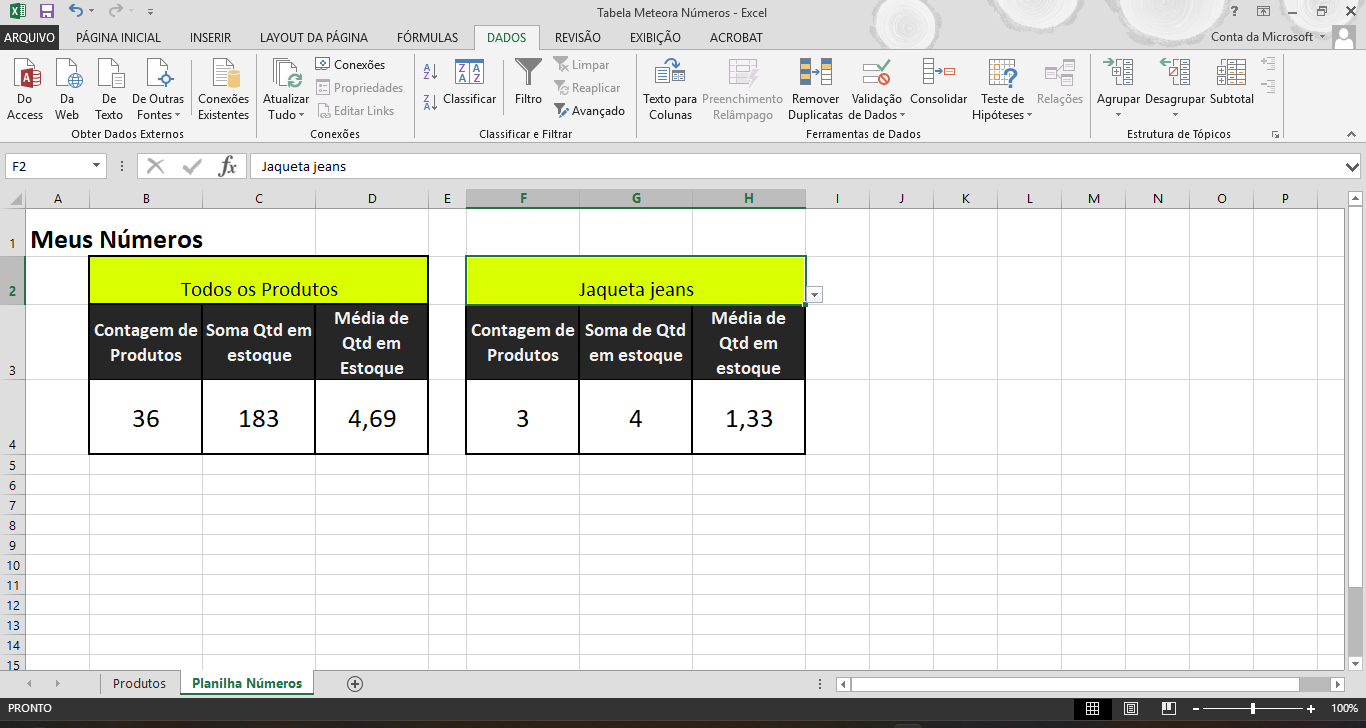Switch to INSERIR tab
The height and width of the screenshot is (728, 1366).
tap(210, 37)
